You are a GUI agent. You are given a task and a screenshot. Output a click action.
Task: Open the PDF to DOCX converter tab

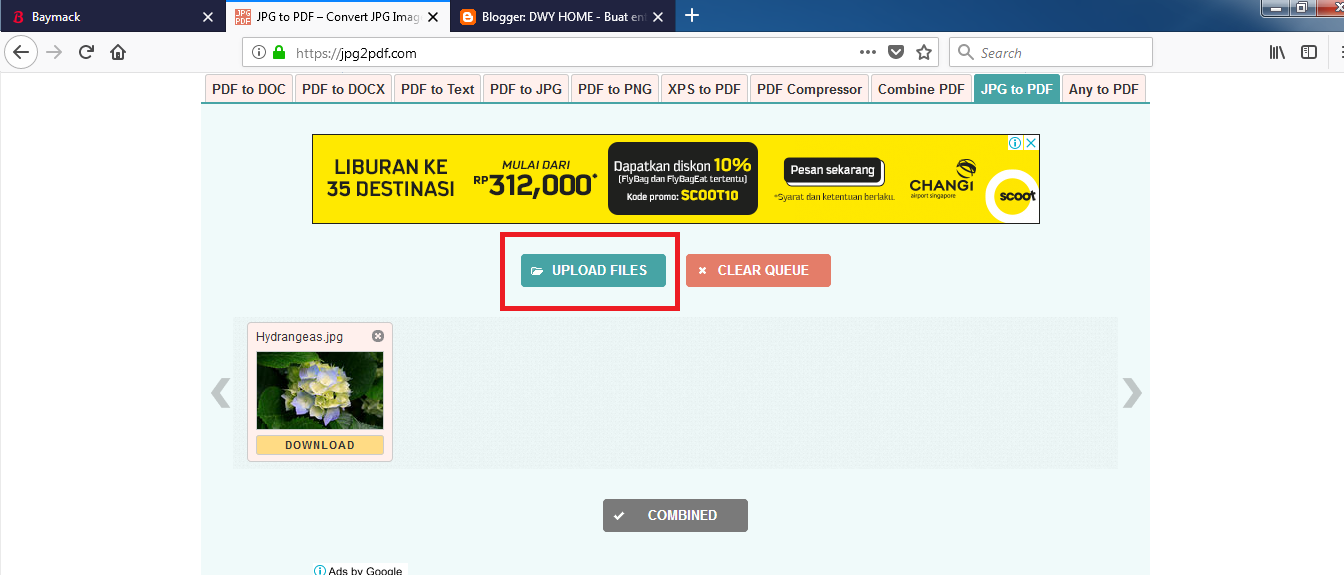pyautogui.click(x=343, y=89)
